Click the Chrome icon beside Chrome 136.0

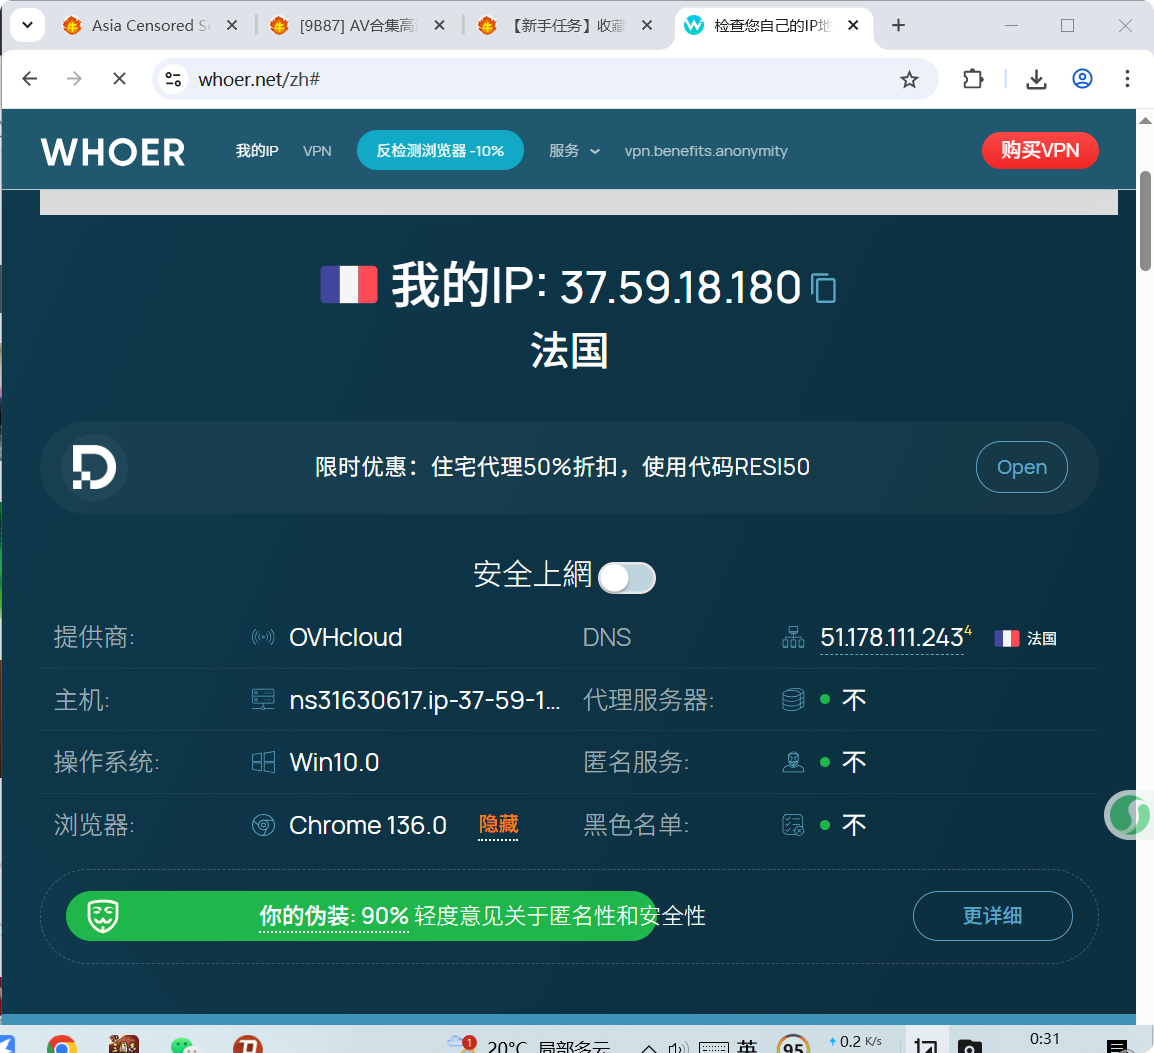(x=263, y=826)
